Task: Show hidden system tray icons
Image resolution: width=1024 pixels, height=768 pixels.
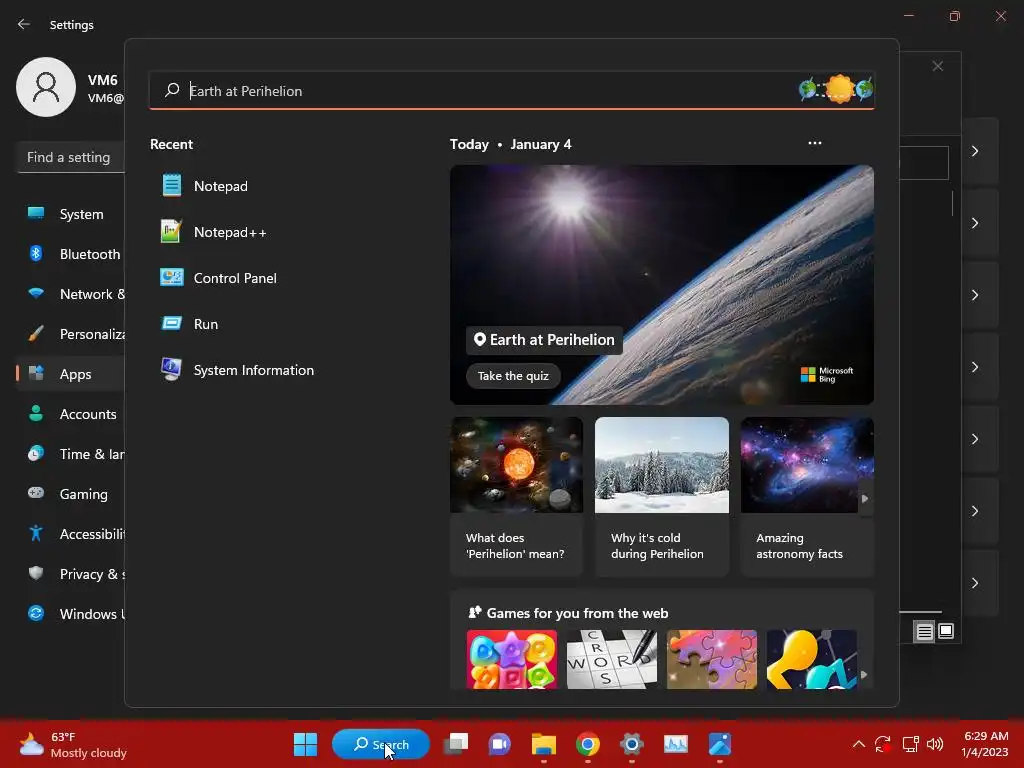Action: 859,744
